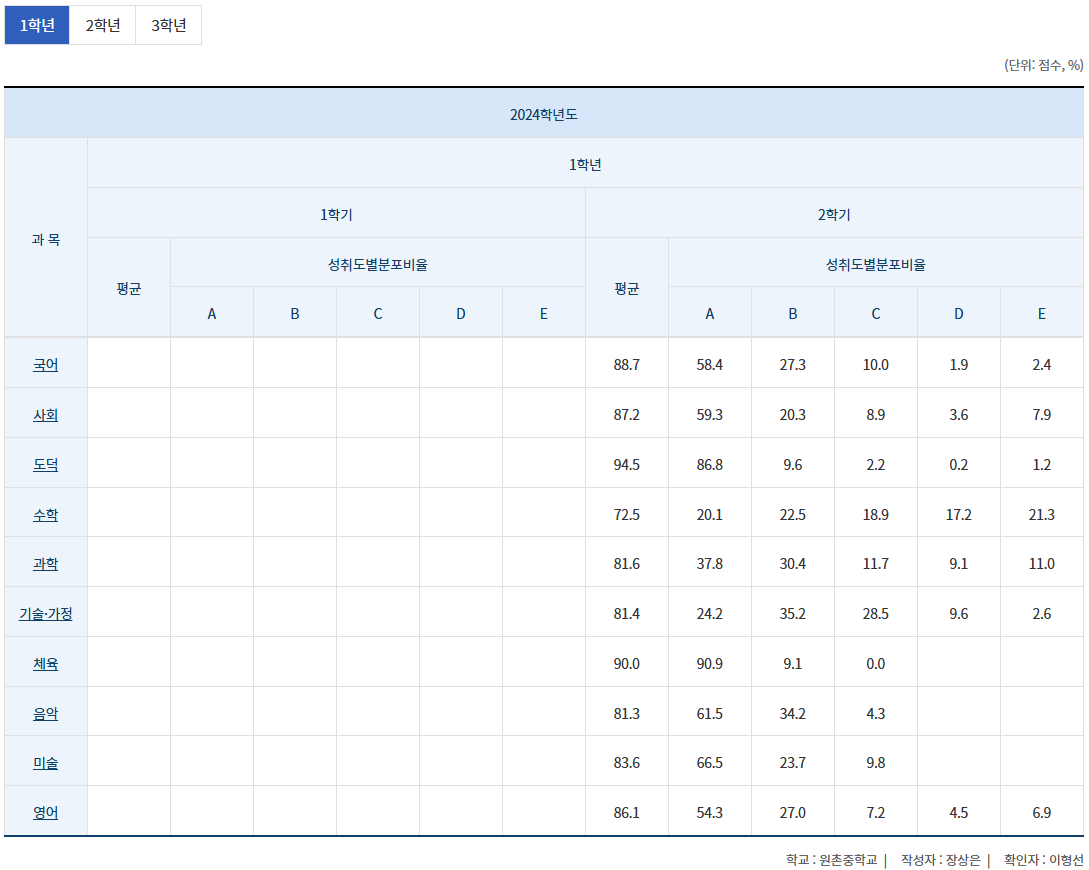
Task: Click 음악 A ratio 61.5
Action: [710, 713]
